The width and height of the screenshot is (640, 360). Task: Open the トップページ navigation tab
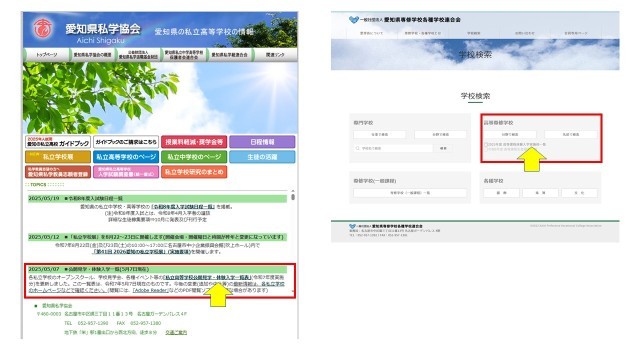(x=47, y=55)
